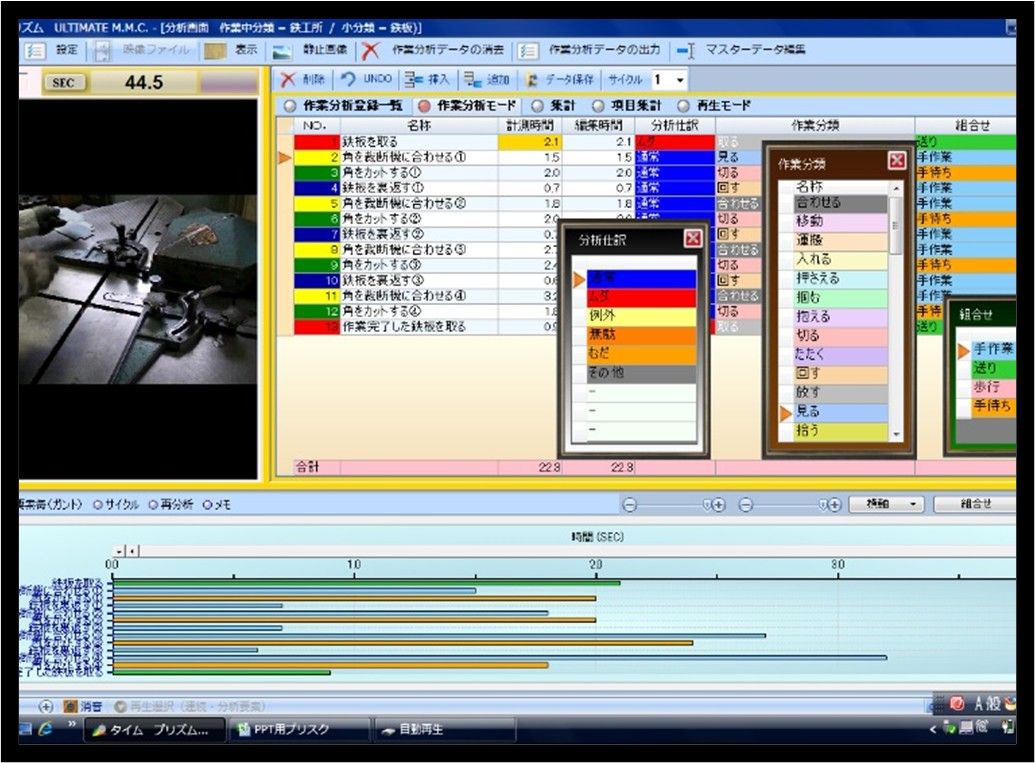Expand taskbar quick launch chevron
Image resolution: width=1035 pixels, height=763 pixels.
72,725
